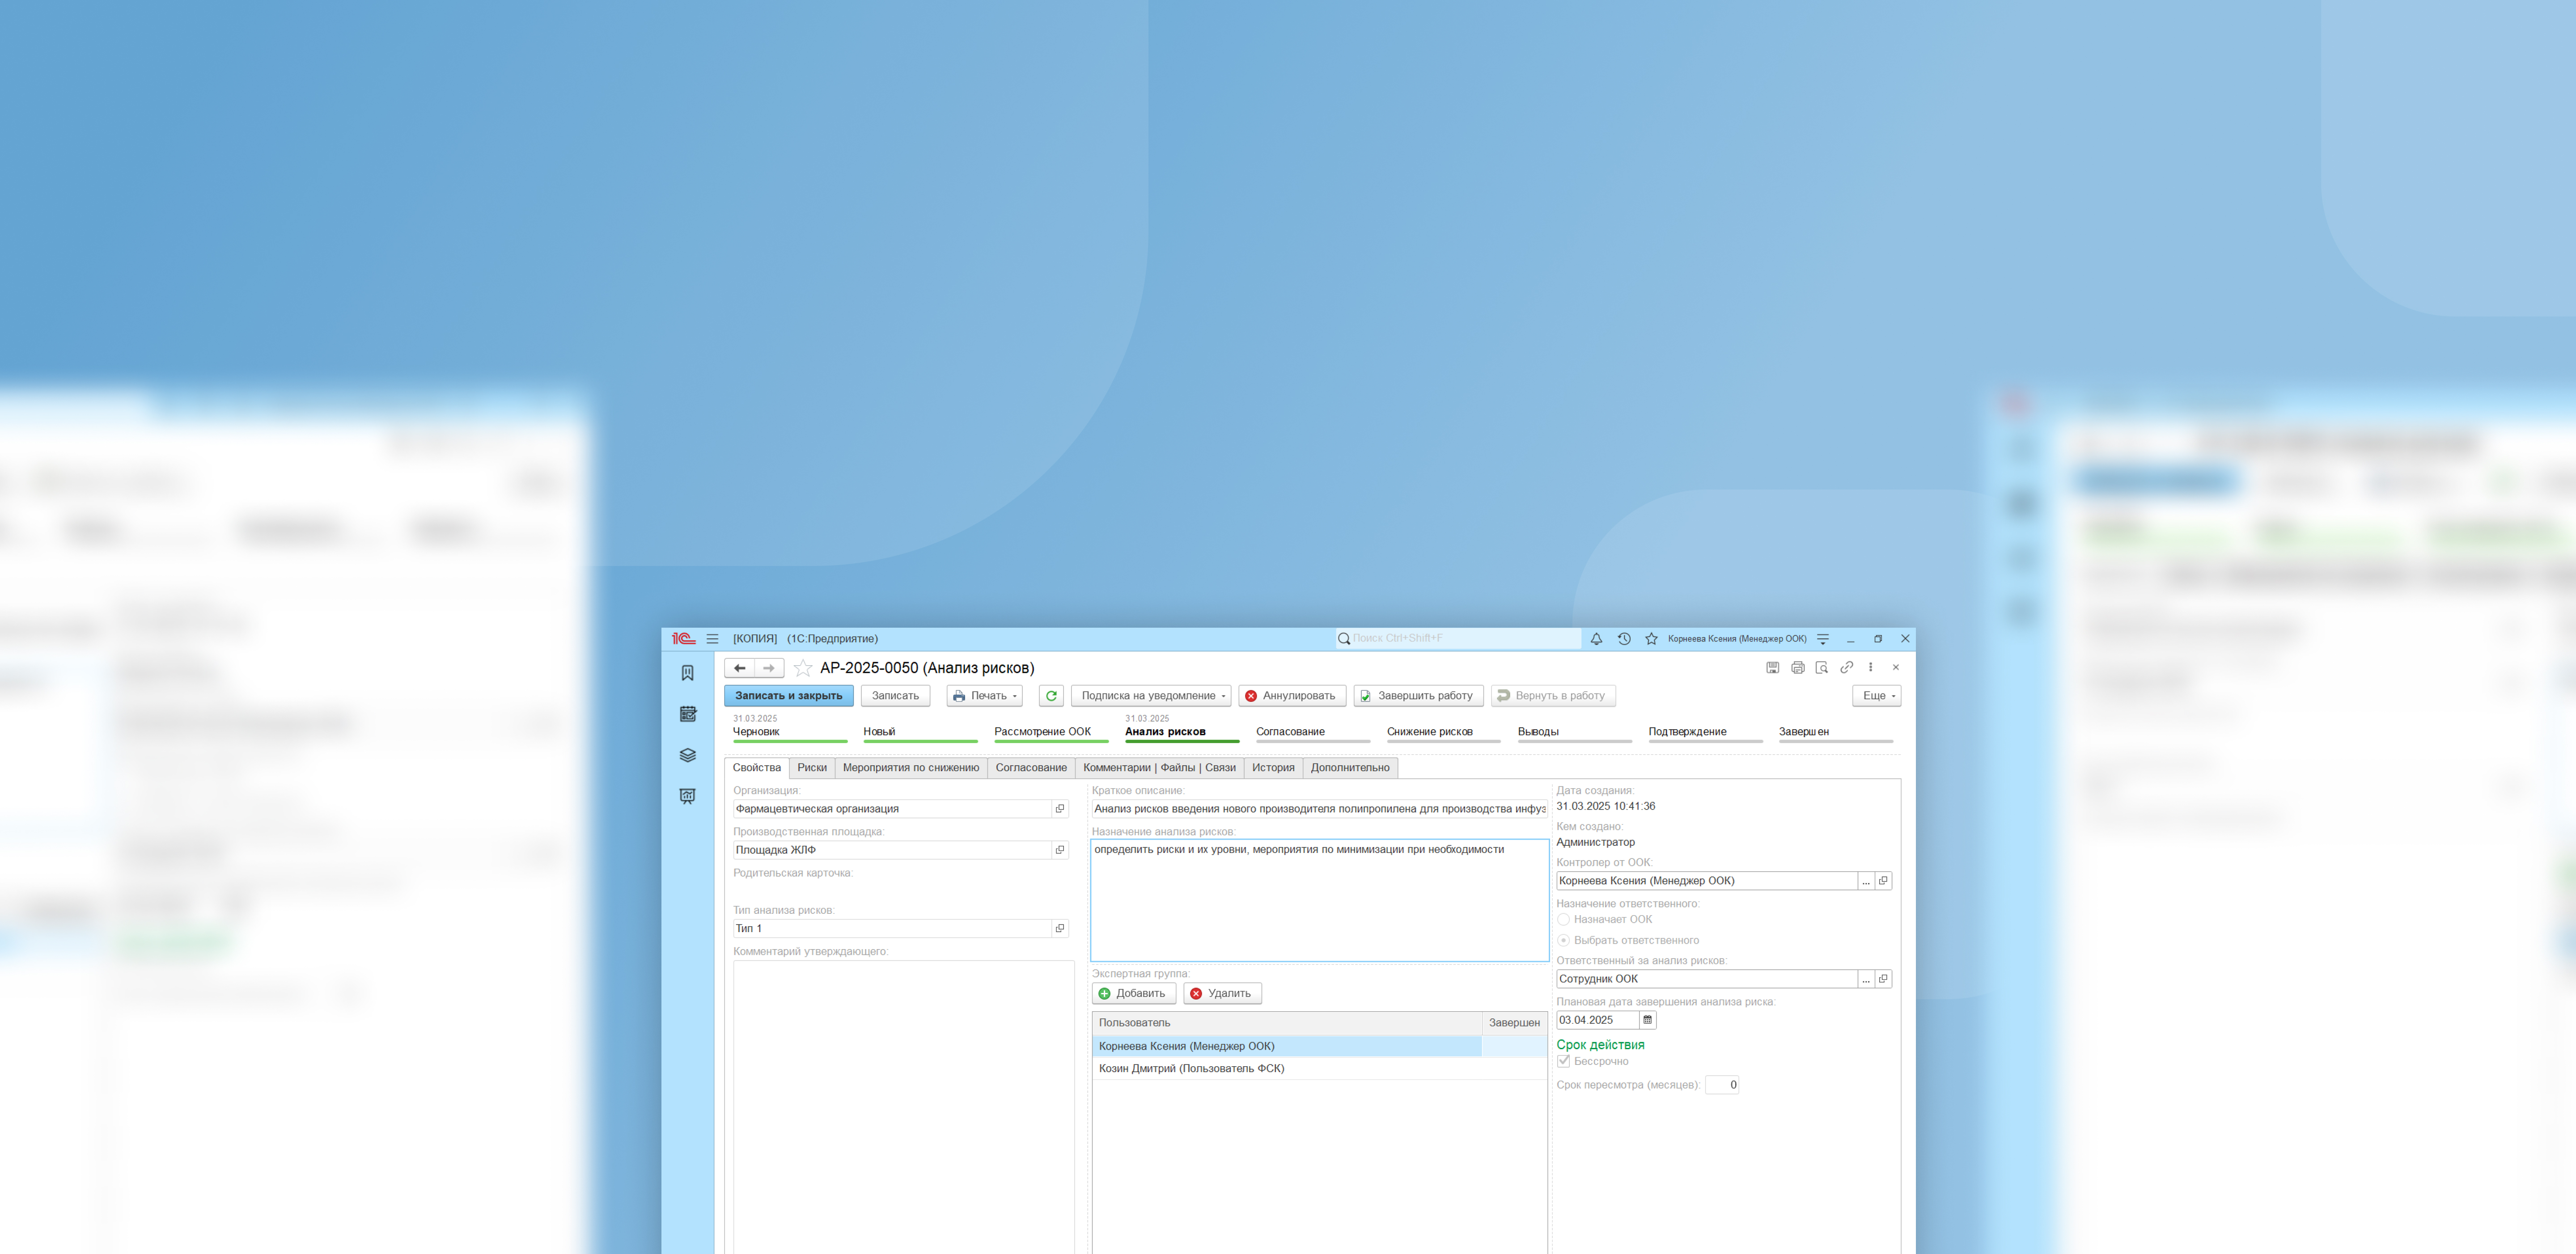This screenshot has height=1254, width=2576.
Task: Click the Пользователь column header
Action: 1287,1023
